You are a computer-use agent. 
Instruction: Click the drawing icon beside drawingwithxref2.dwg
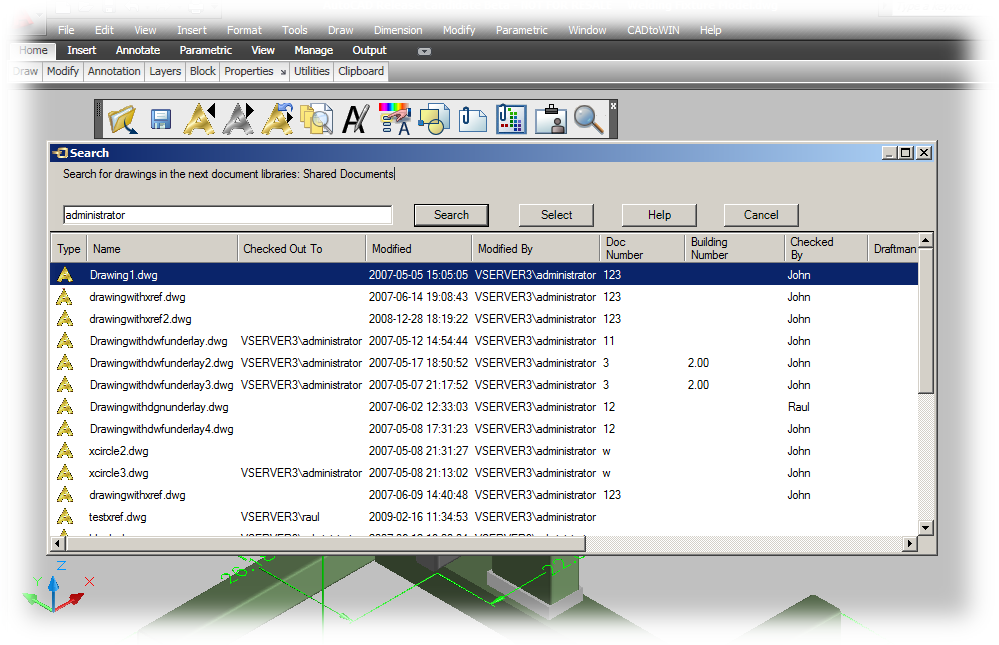click(65, 319)
